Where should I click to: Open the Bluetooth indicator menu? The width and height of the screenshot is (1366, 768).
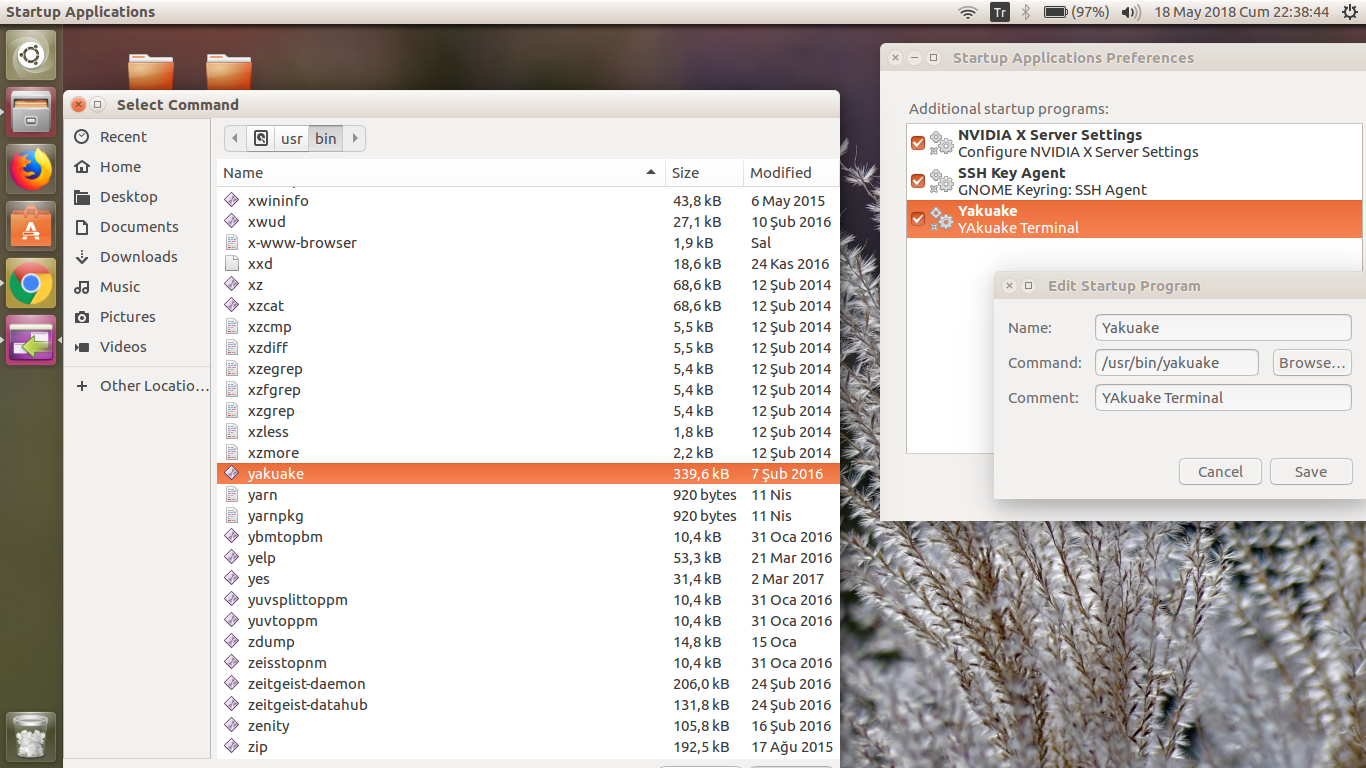[x=1025, y=12]
